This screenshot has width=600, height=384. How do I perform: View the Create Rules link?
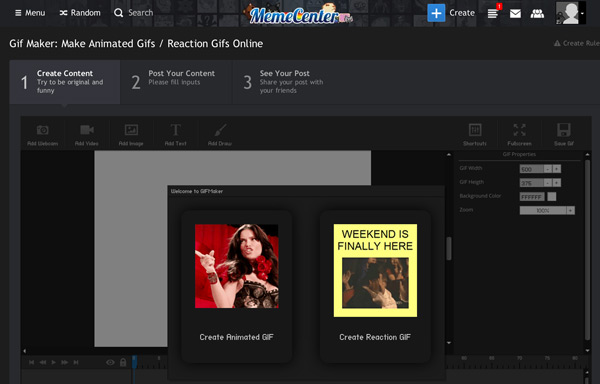coord(577,44)
